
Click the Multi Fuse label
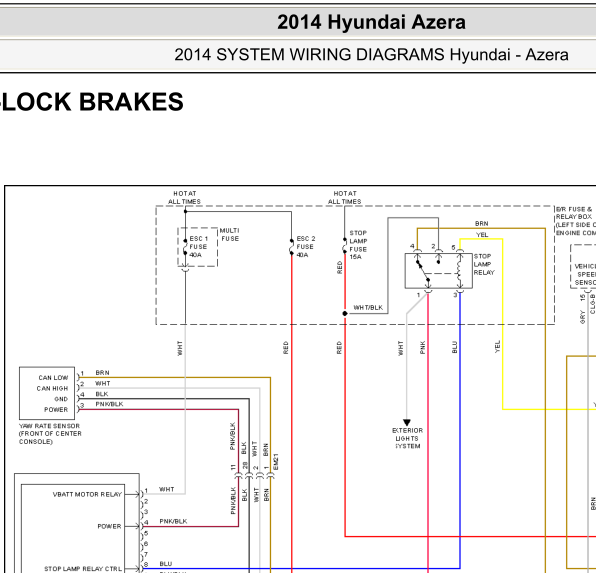230,235
